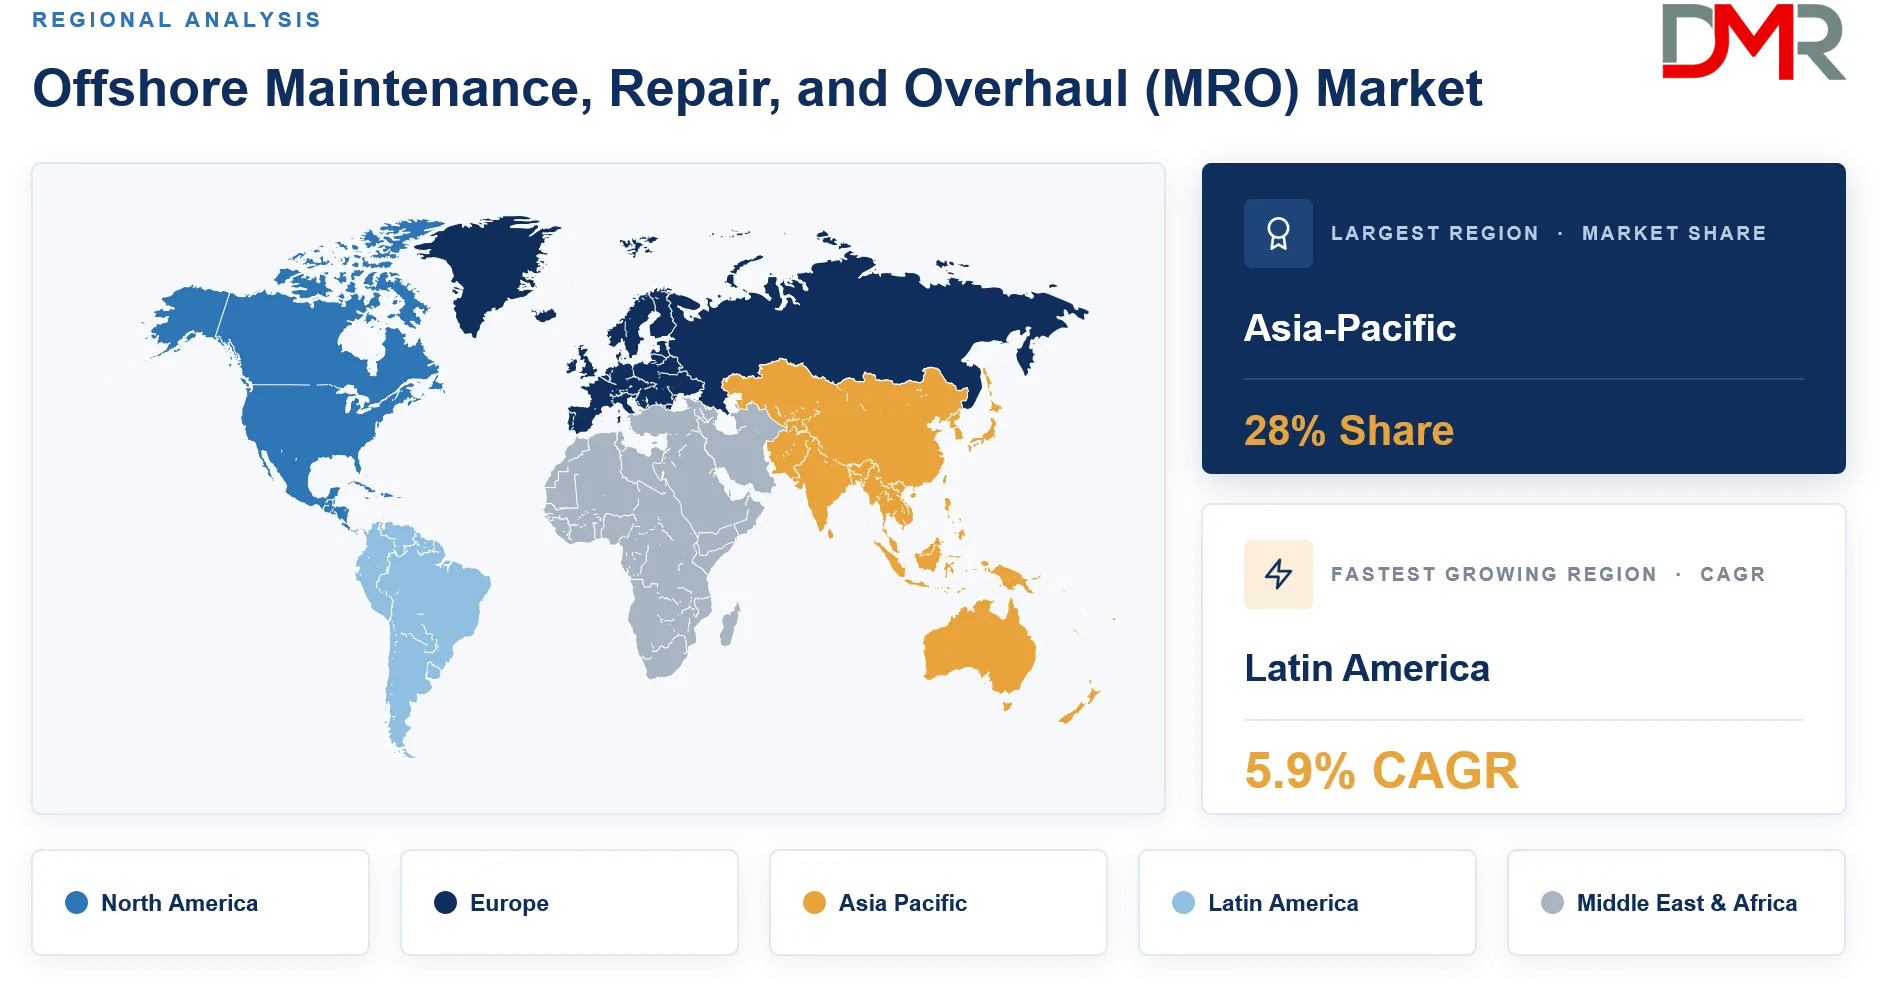
Task: Click the 'MARKET SHARE' label
Action: tap(1674, 233)
